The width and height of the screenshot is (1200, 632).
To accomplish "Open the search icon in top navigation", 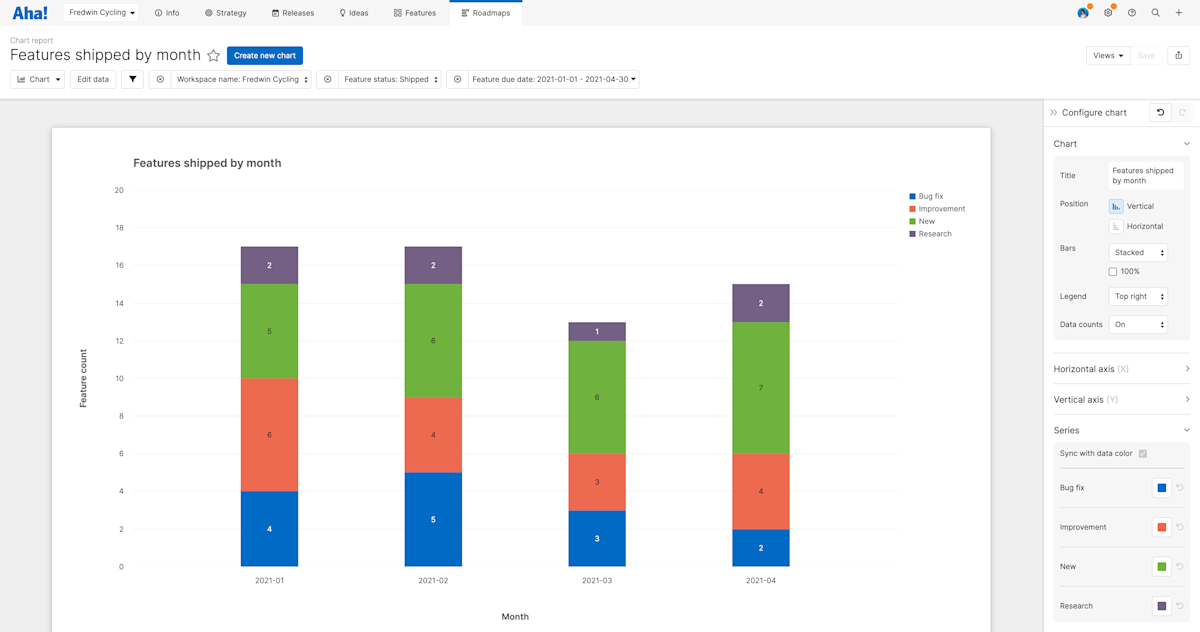I will point(1155,13).
